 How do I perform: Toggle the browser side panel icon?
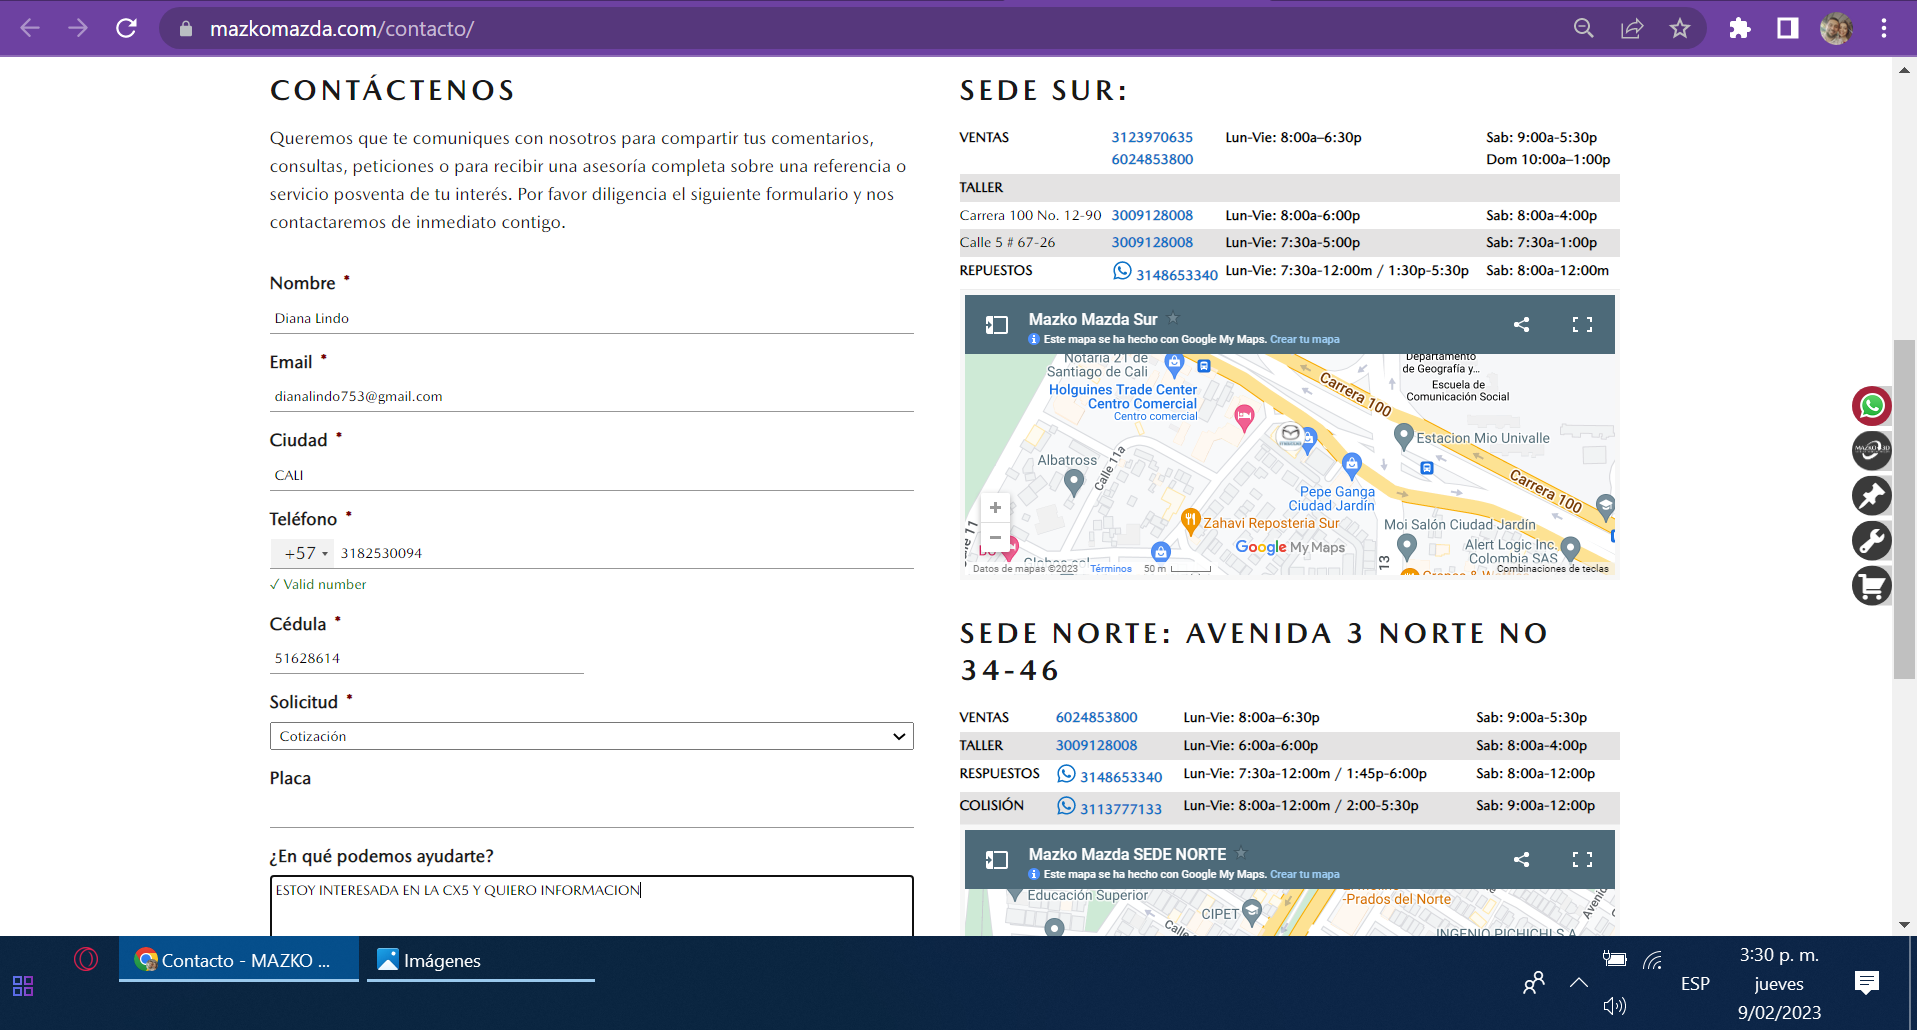[x=1788, y=28]
